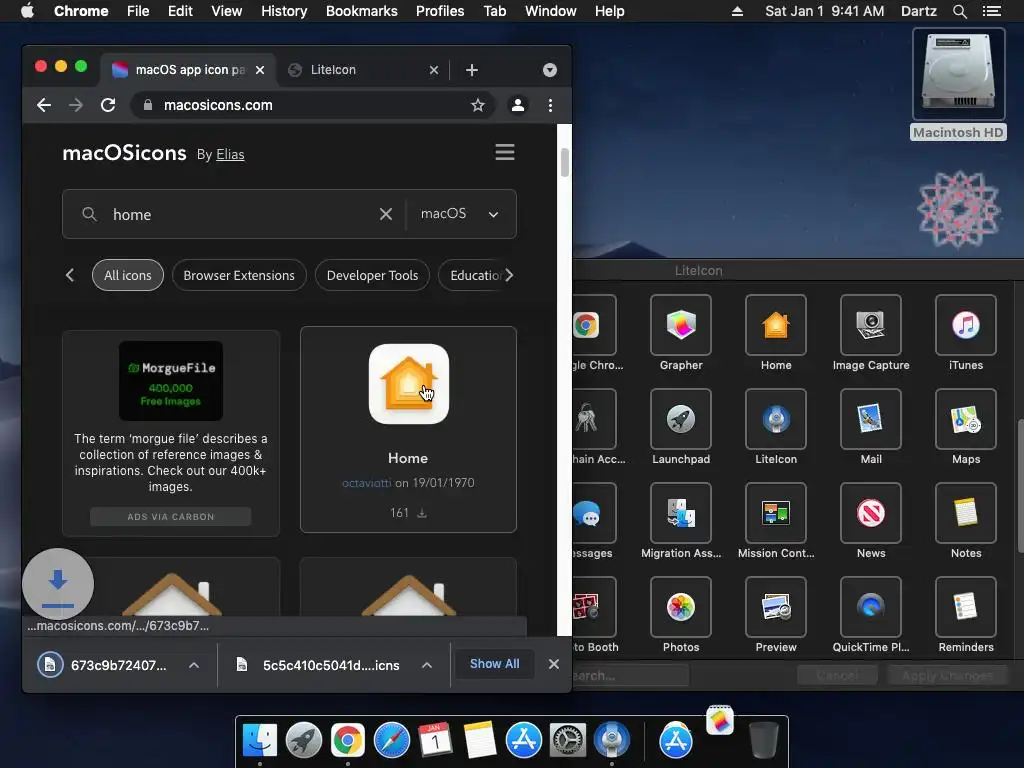Viewport: 1024px width, 768px height.
Task: Select the Preview icon in LiteIcon
Action: pyautogui.click(x=776, y=607)
